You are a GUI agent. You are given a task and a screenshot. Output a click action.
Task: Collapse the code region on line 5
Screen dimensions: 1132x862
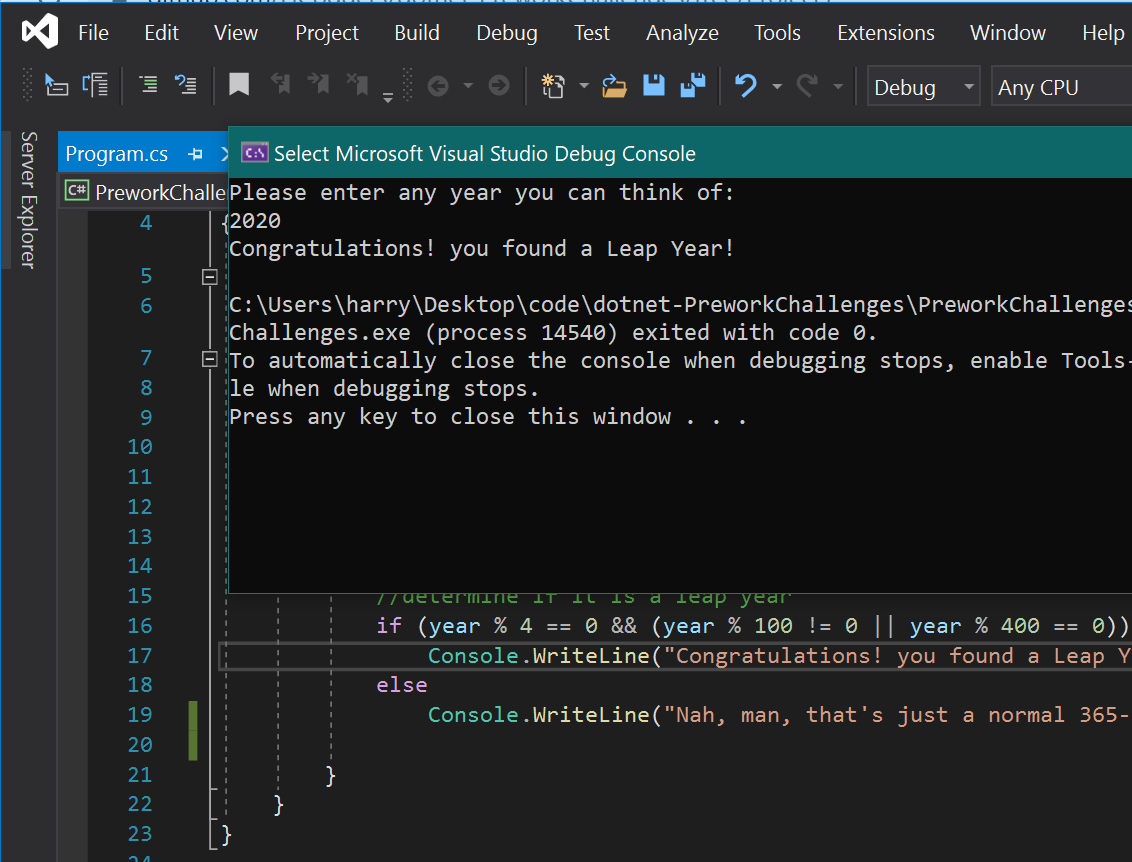click(209, 275)
